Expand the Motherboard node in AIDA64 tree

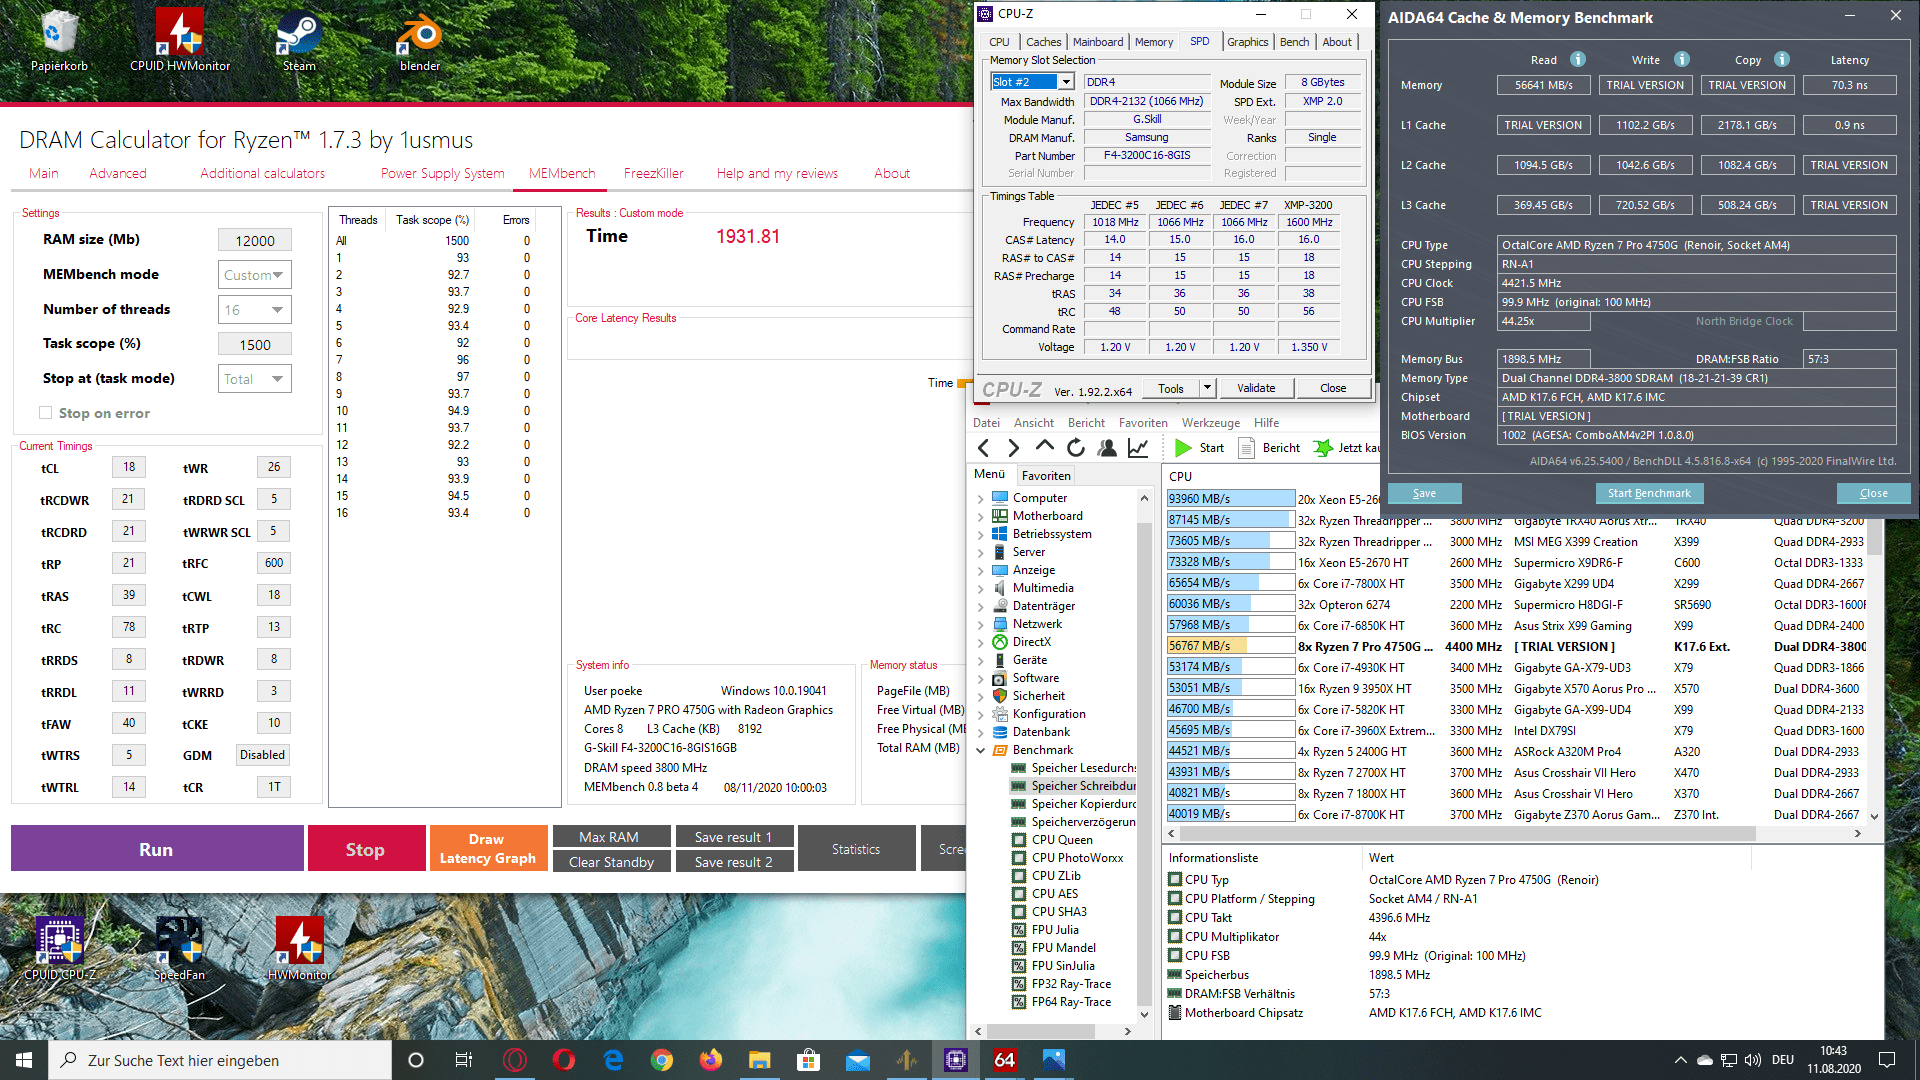coord(980,516)
